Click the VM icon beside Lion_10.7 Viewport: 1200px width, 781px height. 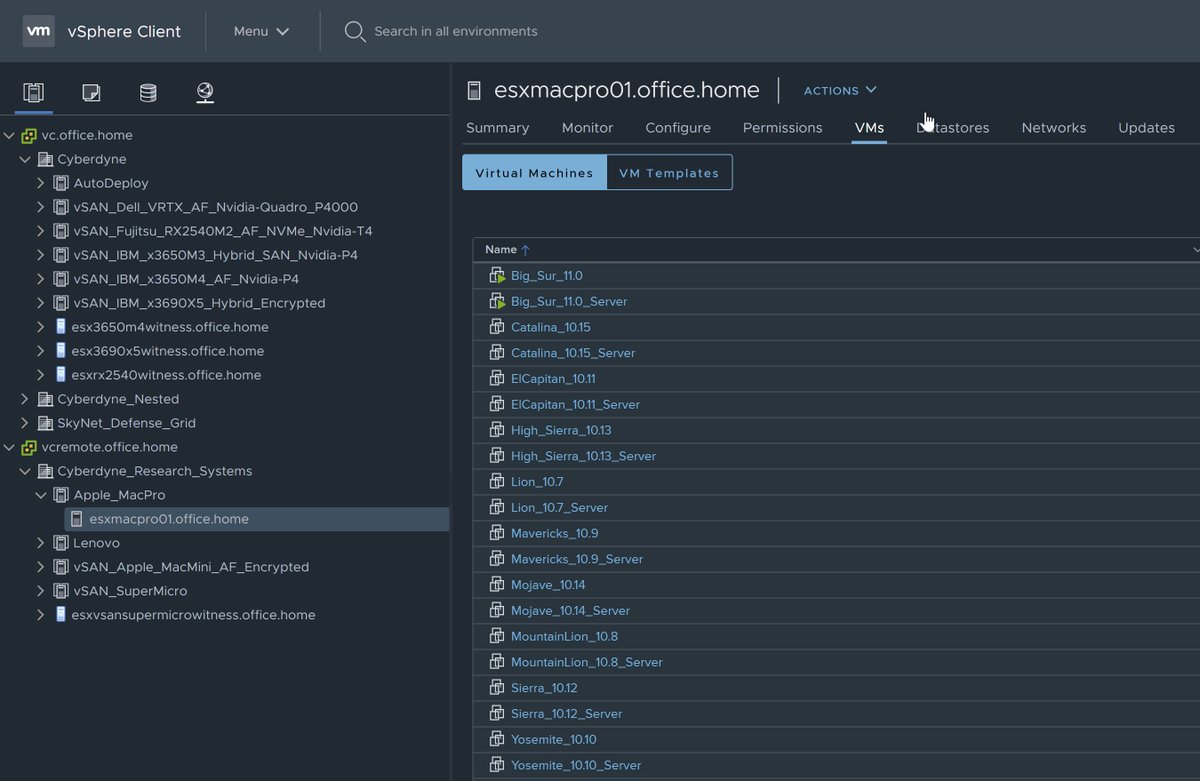pos(497,482)
